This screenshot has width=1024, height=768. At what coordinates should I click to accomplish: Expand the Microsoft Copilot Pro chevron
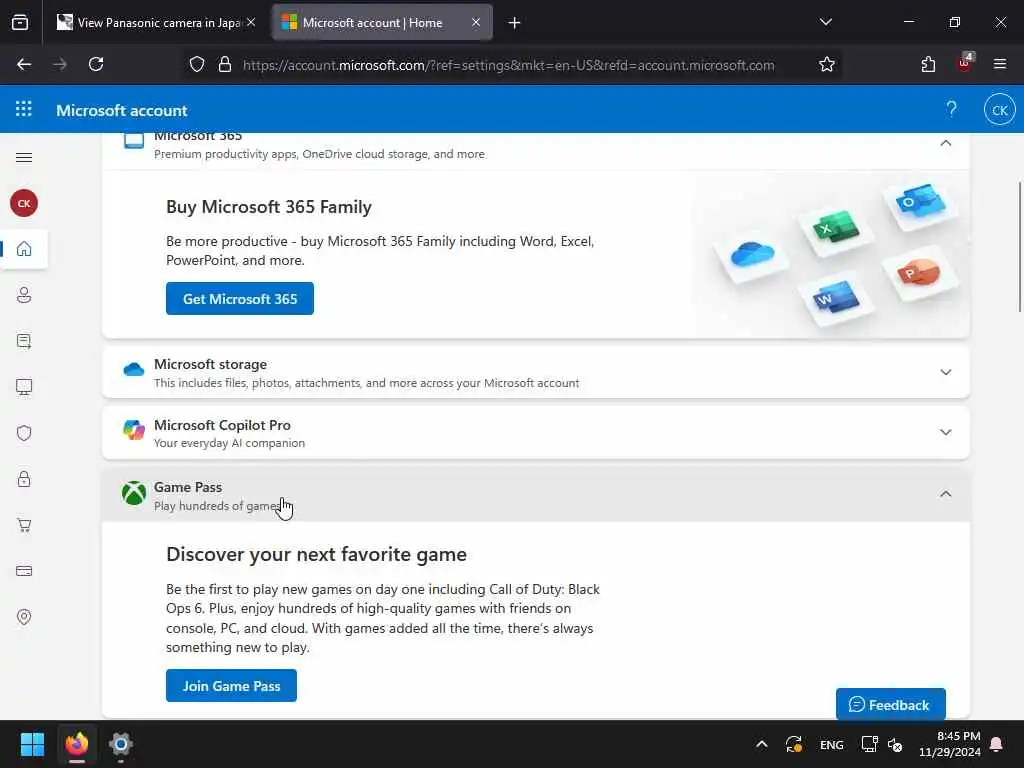(x=946, y=432)
